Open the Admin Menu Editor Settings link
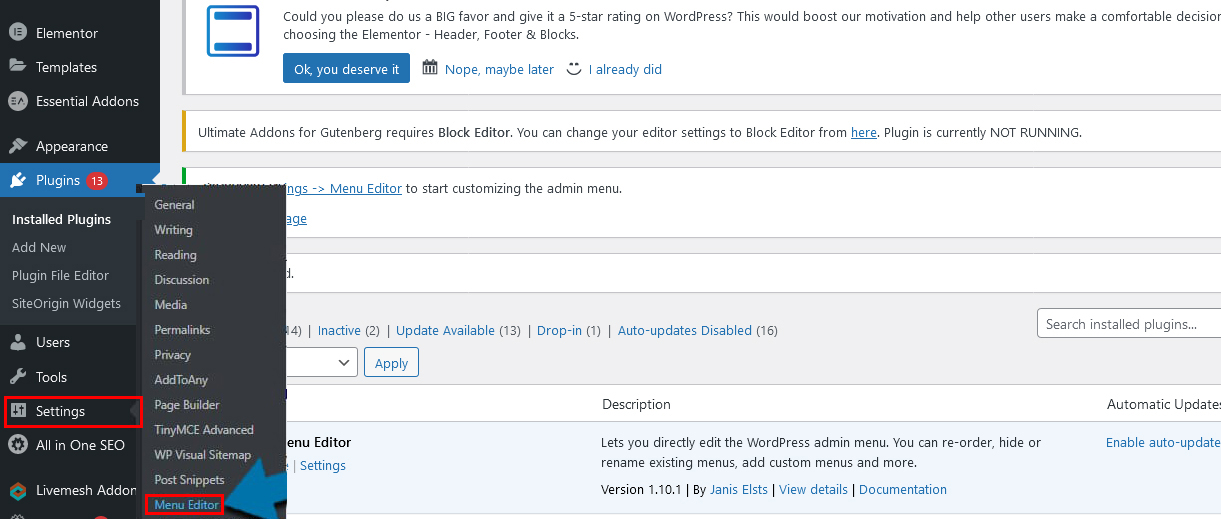Viewport: 1221px width, 519px height. click(x=323, y=465)
